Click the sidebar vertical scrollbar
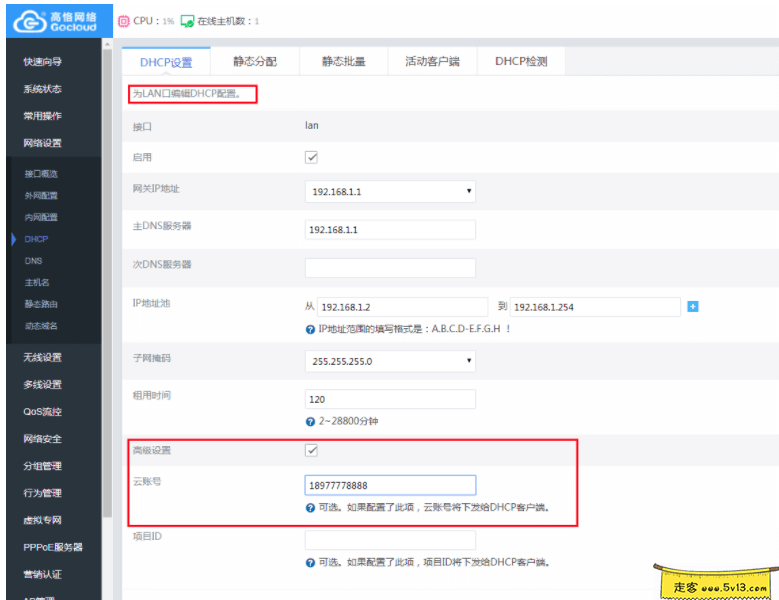Image resolution: width=779 pixels, height=600 pixels. 107,300
